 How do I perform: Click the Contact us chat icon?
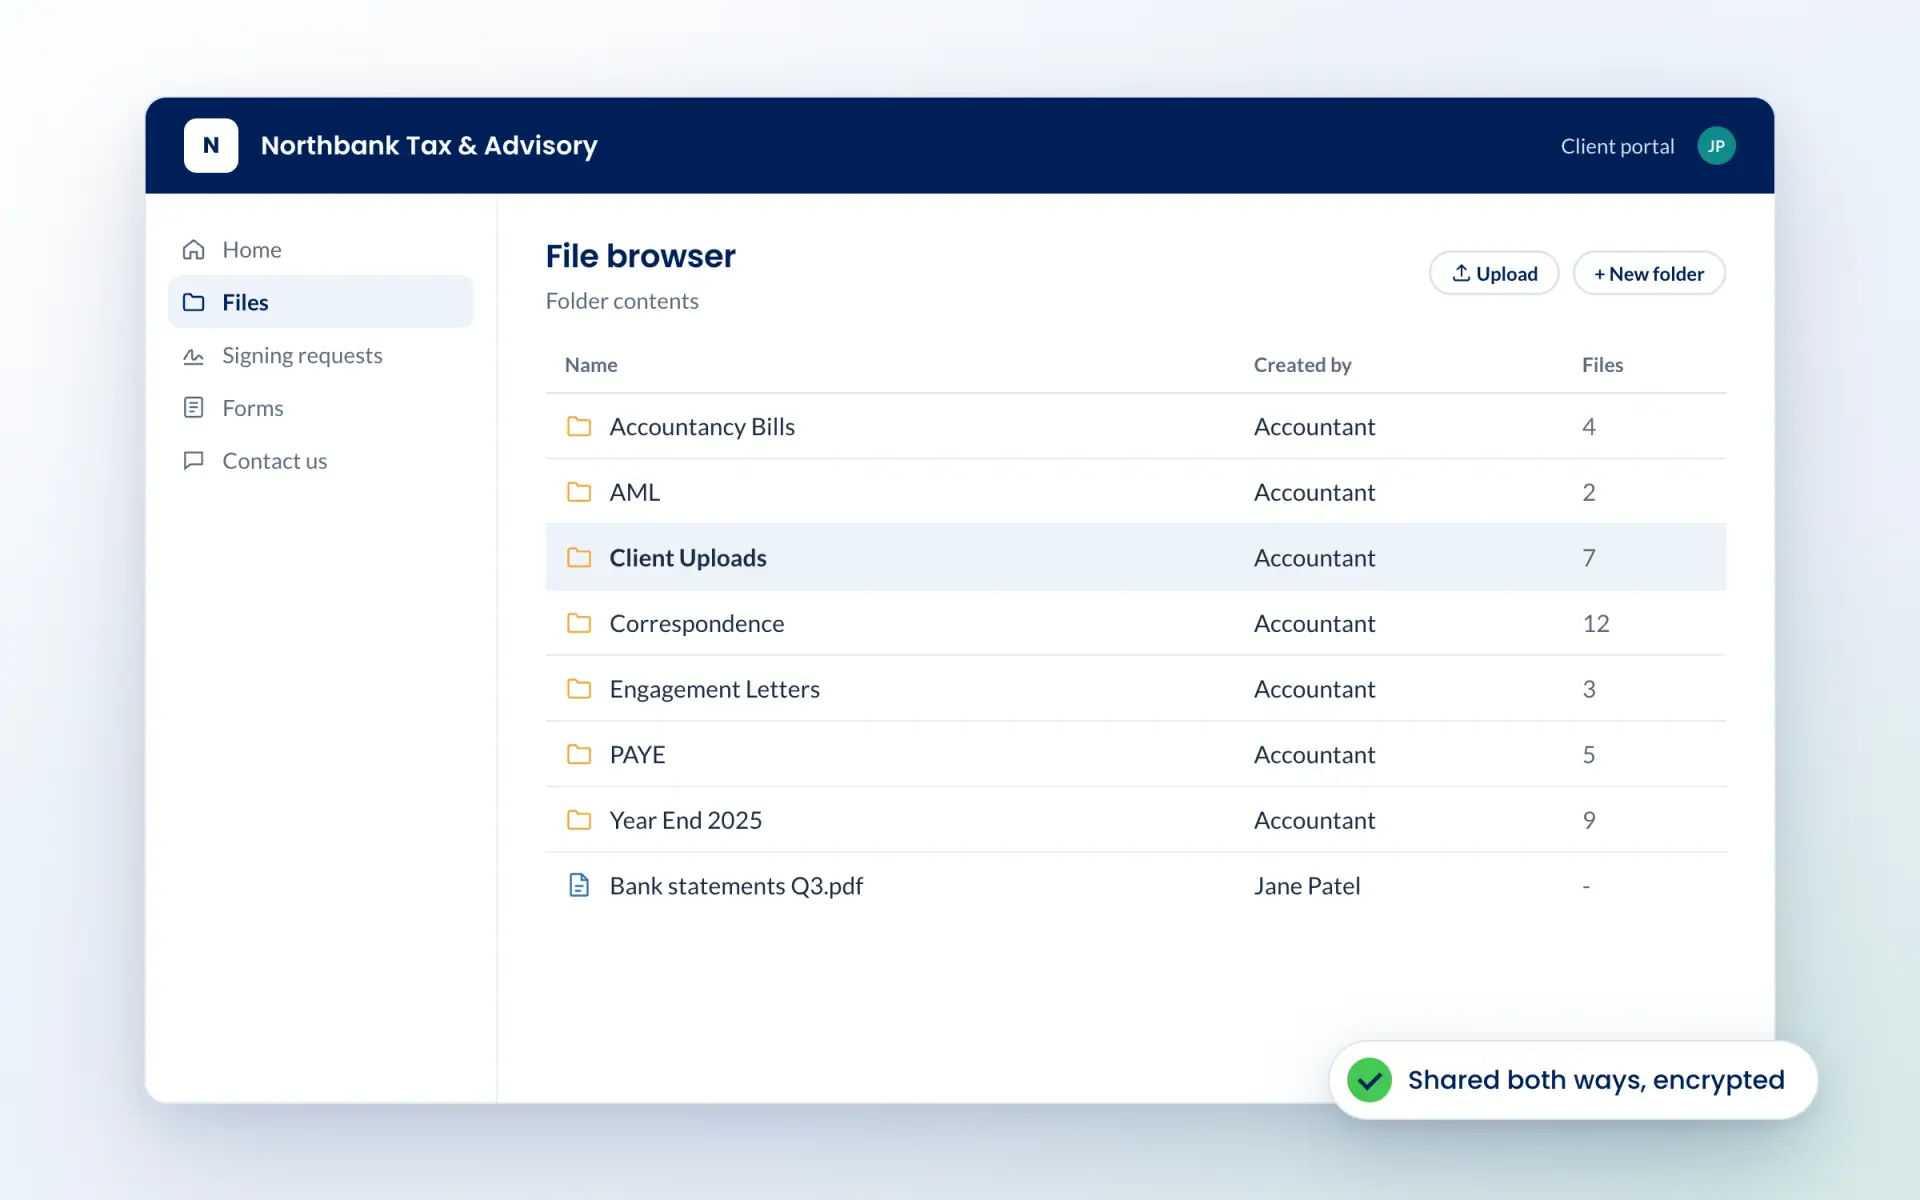coord(194,460)
